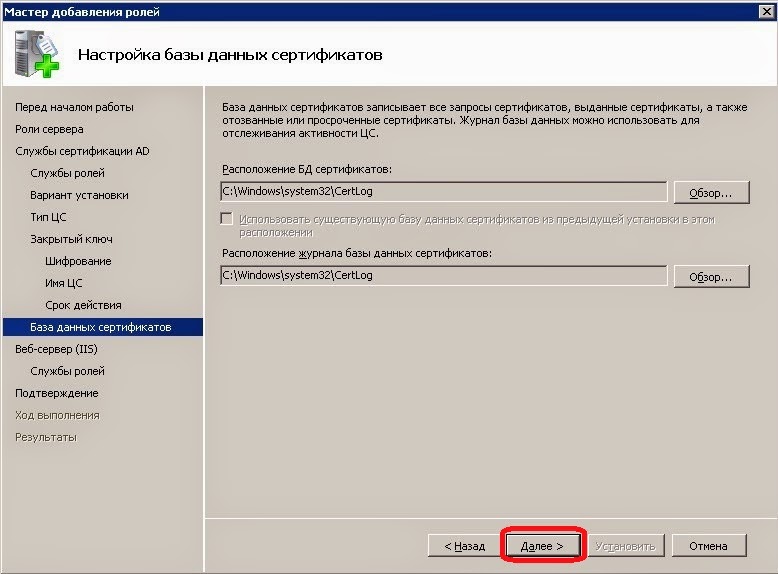This screenshot has height=574, width=778.
Task: Tick the use existing certificate database checkbox
Action: click(227, 219)
